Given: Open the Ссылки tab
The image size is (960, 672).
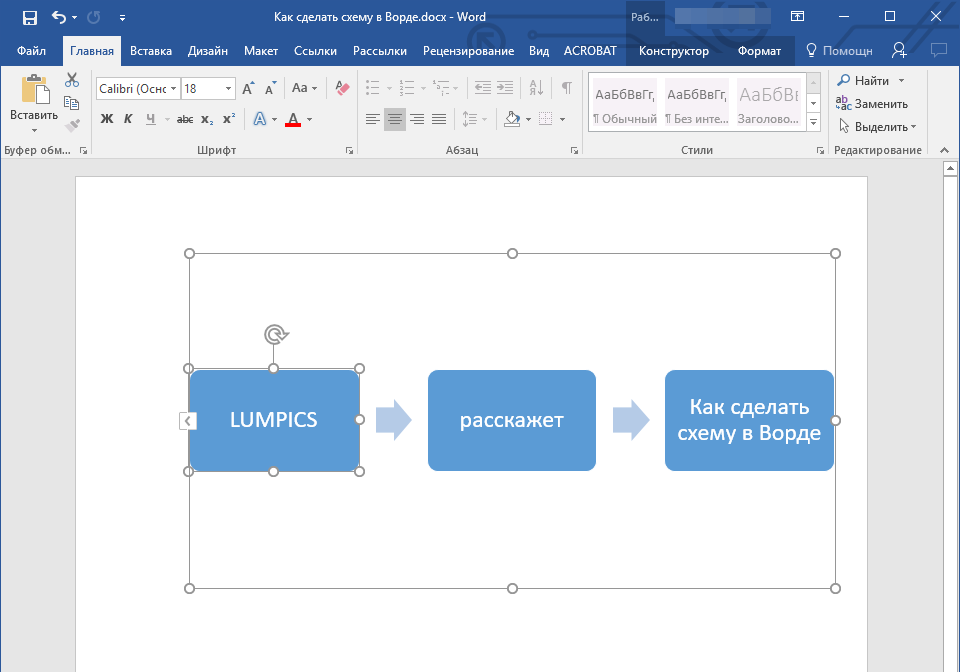Looking at the screenshot, I should tap(315, 51).
